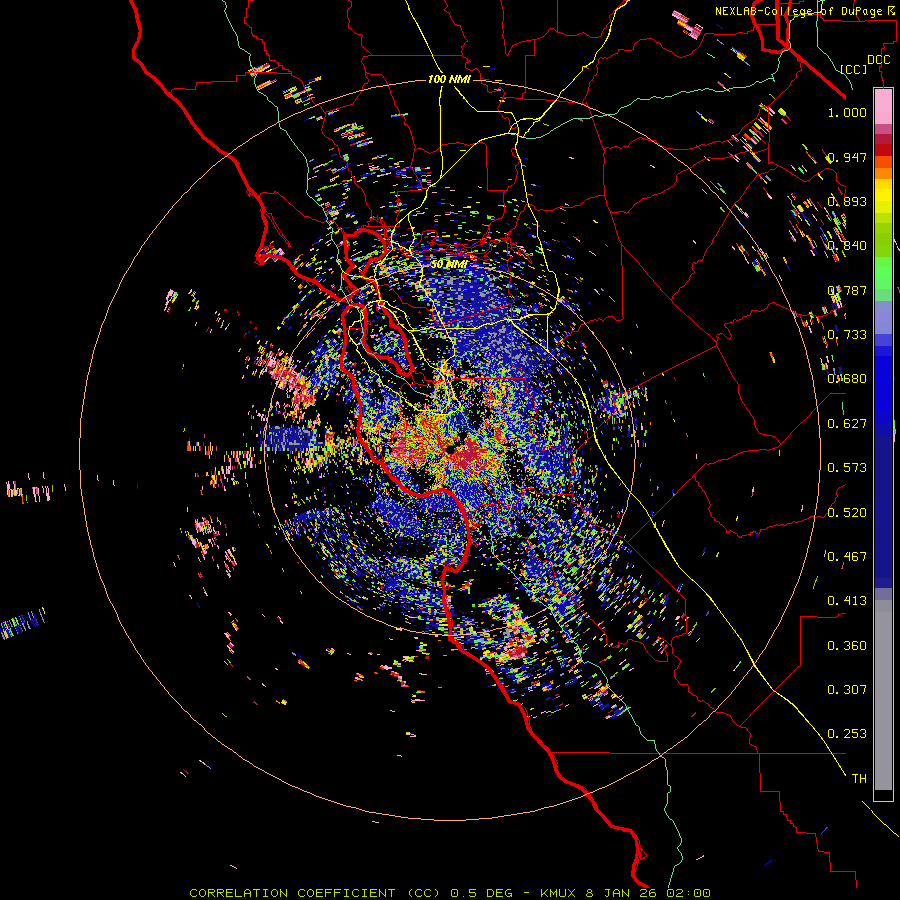Click the 0.893 scale value
The image size is (900, 900).
[847, 201]
